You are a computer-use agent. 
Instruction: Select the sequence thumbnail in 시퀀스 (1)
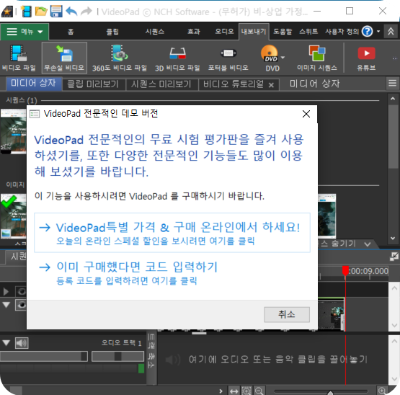(x=13, y=131)
